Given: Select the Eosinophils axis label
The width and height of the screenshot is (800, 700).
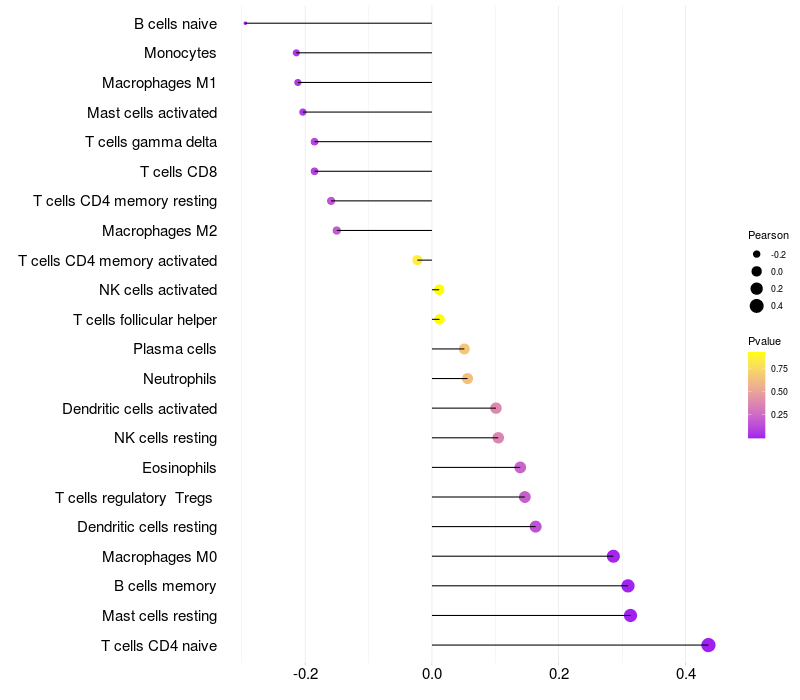Looking at the screenshot, I should click(179, 468).
